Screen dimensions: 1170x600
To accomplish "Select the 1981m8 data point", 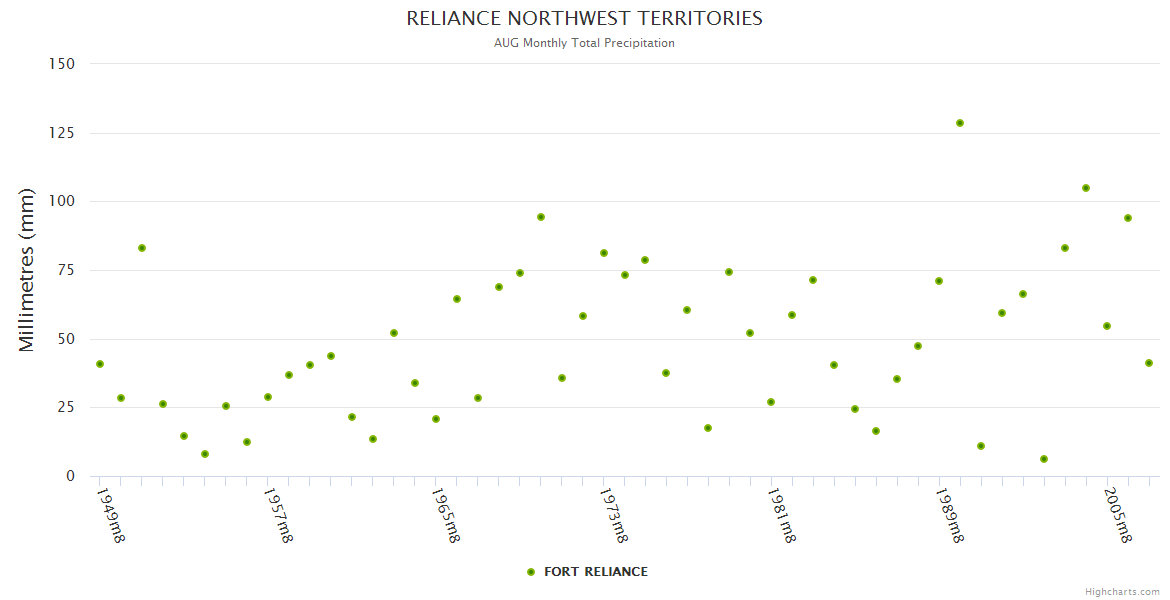I will point(771,402).
